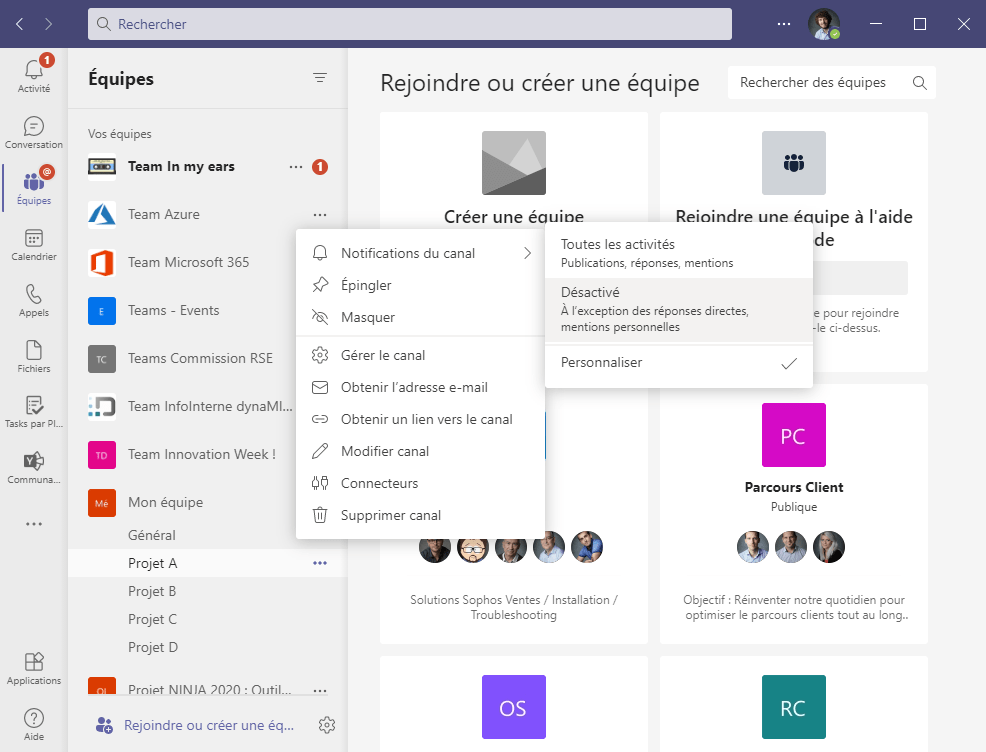Screen dimensions: 986x752
Task: Click the Rechercher search box
Action: [409, 24]
